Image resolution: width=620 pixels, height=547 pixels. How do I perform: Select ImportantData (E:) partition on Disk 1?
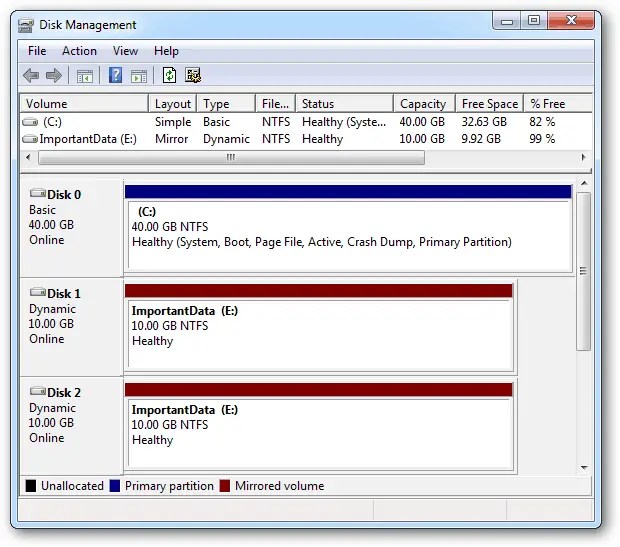coord(319,328)
